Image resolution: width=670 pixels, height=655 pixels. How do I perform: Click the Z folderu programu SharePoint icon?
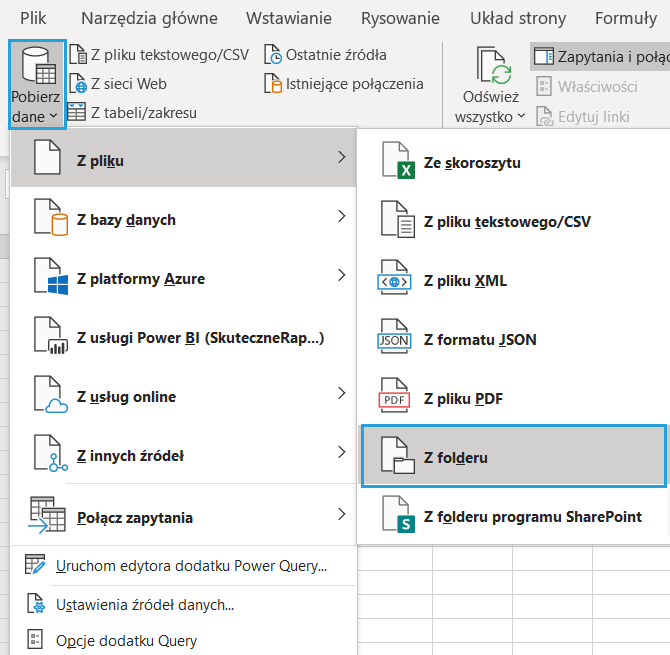[x=397, y=517]
